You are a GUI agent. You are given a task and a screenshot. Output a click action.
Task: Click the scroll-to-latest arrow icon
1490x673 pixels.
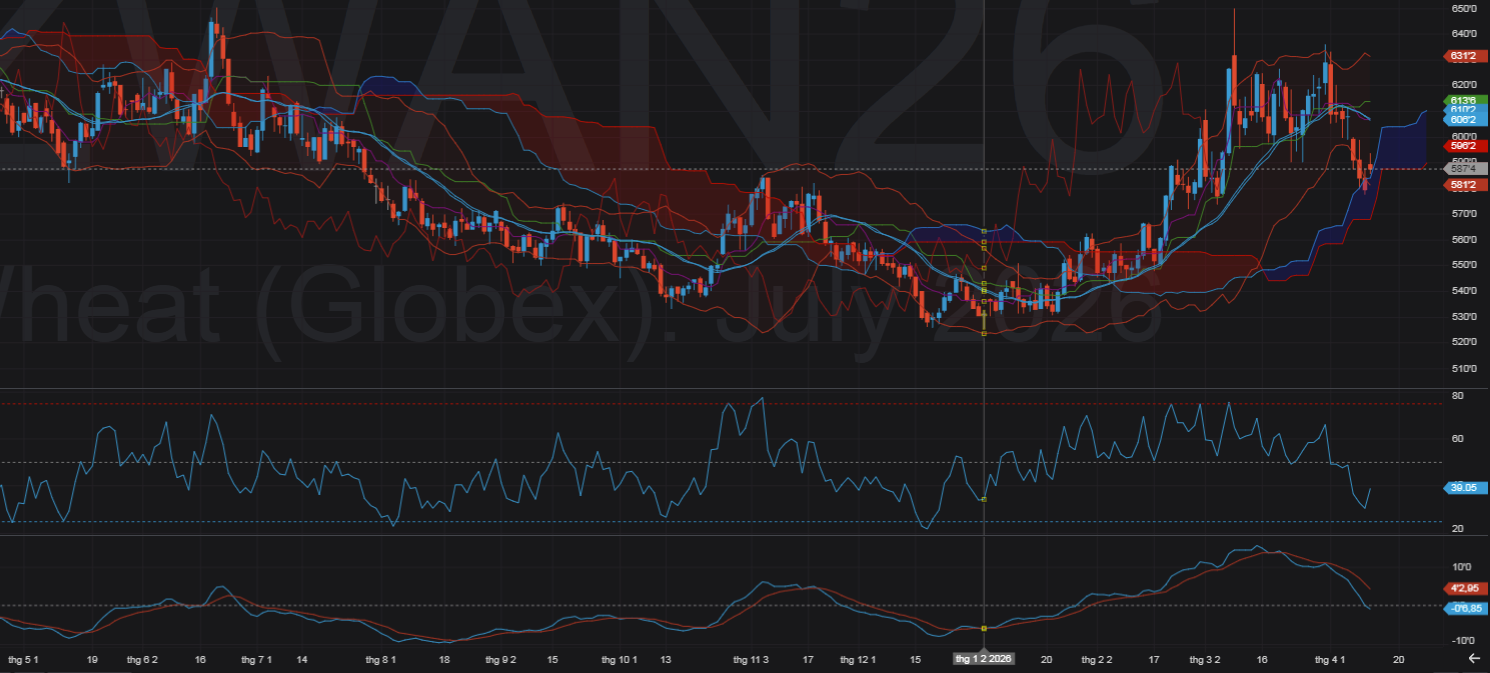click(x=1473, y=658)
